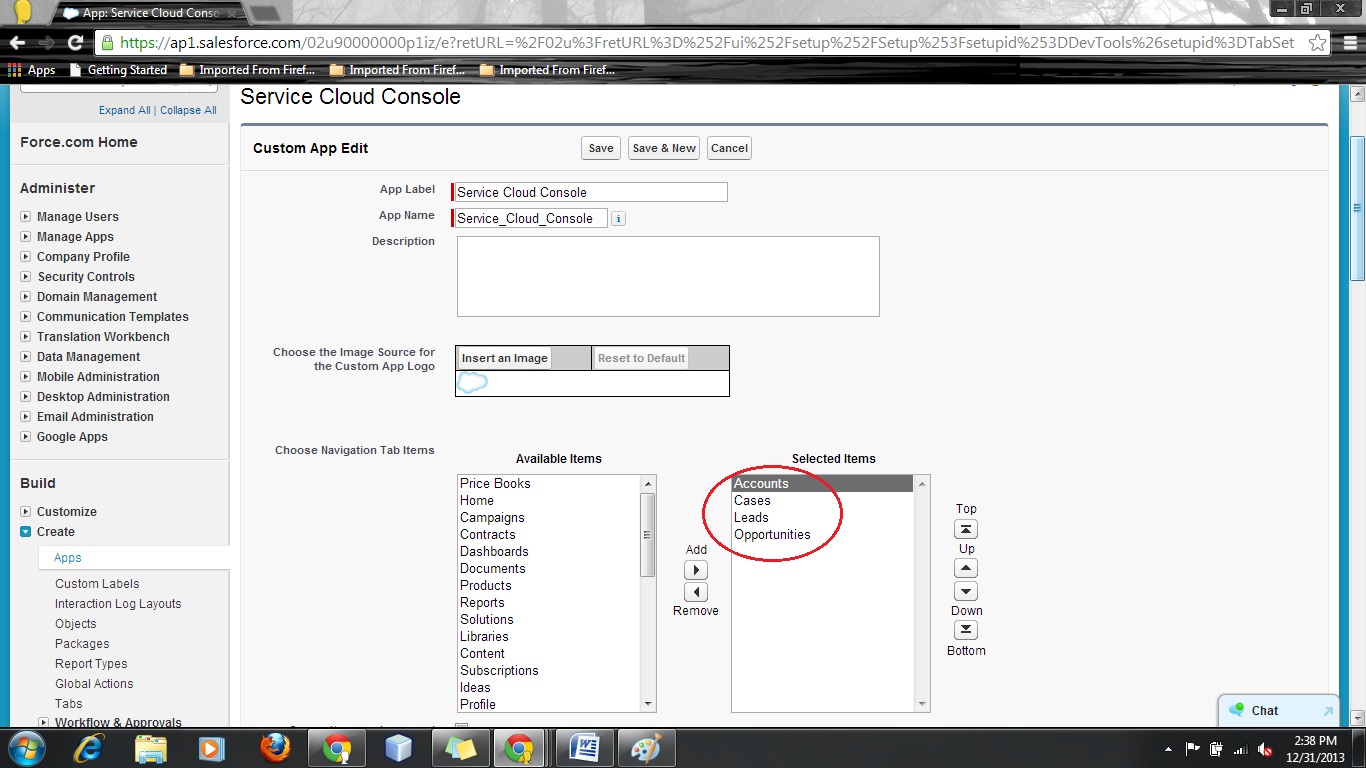Open Objects in the sidebar
This screenshot has width=1366, height=768.
click(76, 624)
